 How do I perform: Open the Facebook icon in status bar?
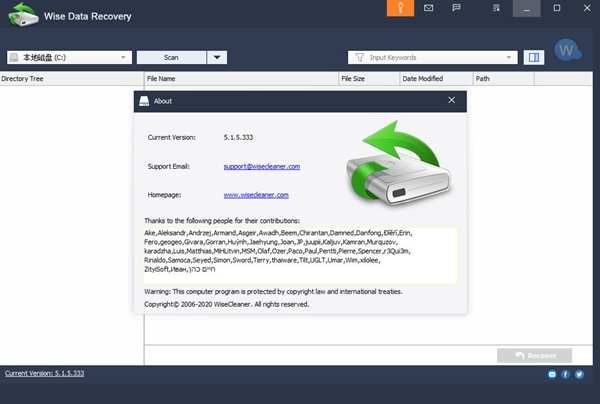[566, 374]
